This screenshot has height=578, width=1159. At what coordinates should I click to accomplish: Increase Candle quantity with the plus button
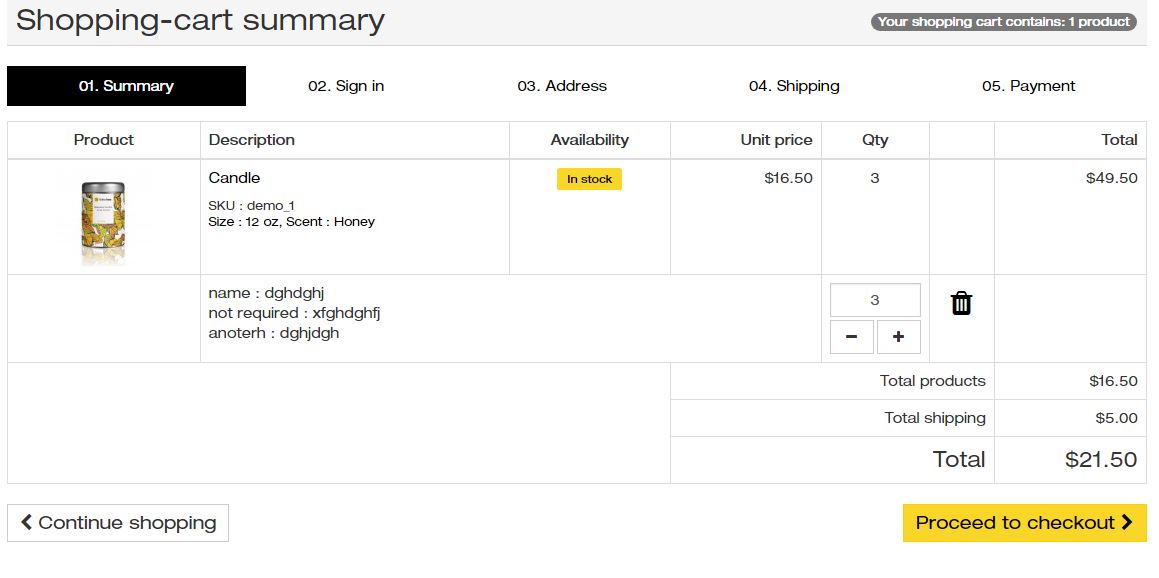898,337
